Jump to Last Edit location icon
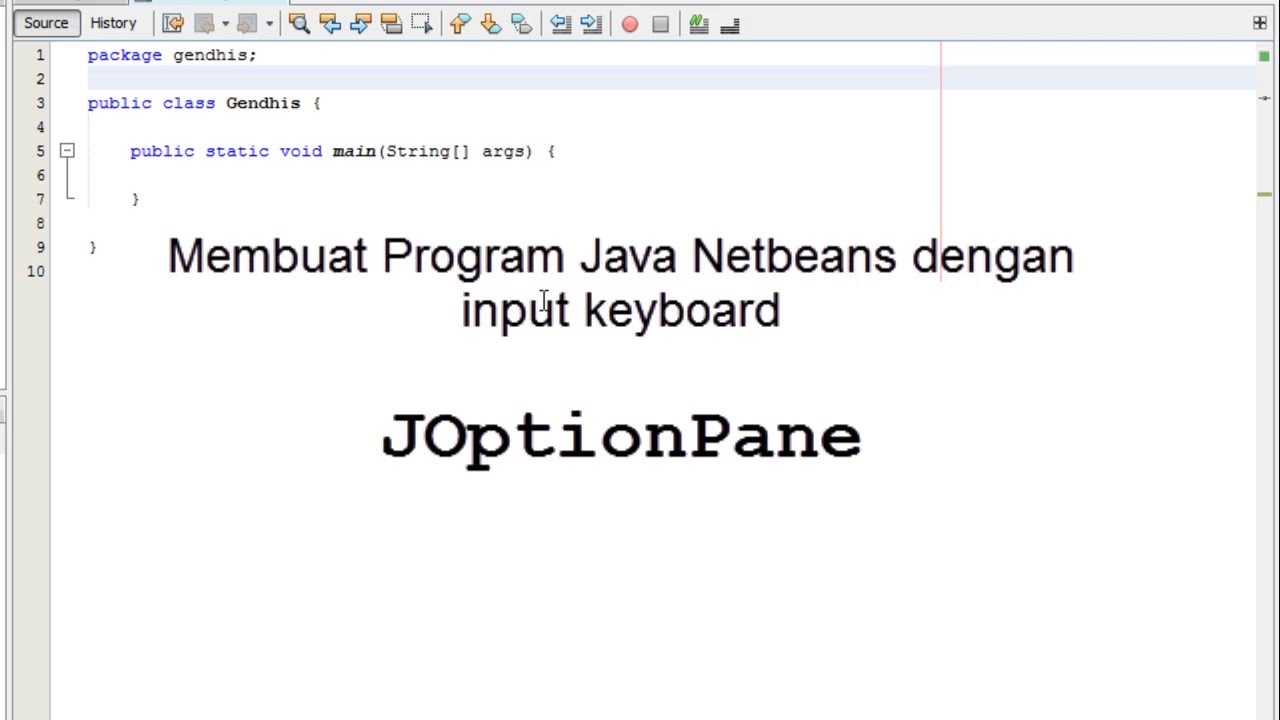Image resolution: width=1280 pixels, height=720 pixels. pos(173,24)
